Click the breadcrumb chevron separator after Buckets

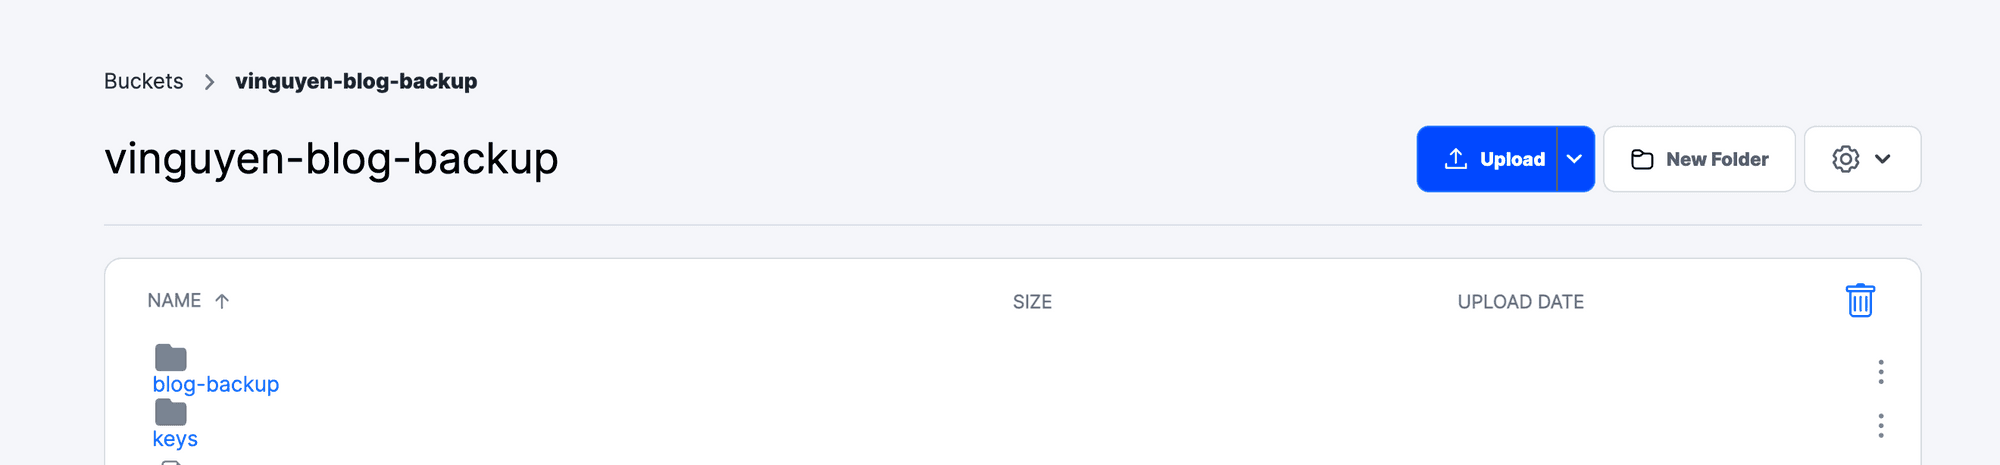click(209, 82)
